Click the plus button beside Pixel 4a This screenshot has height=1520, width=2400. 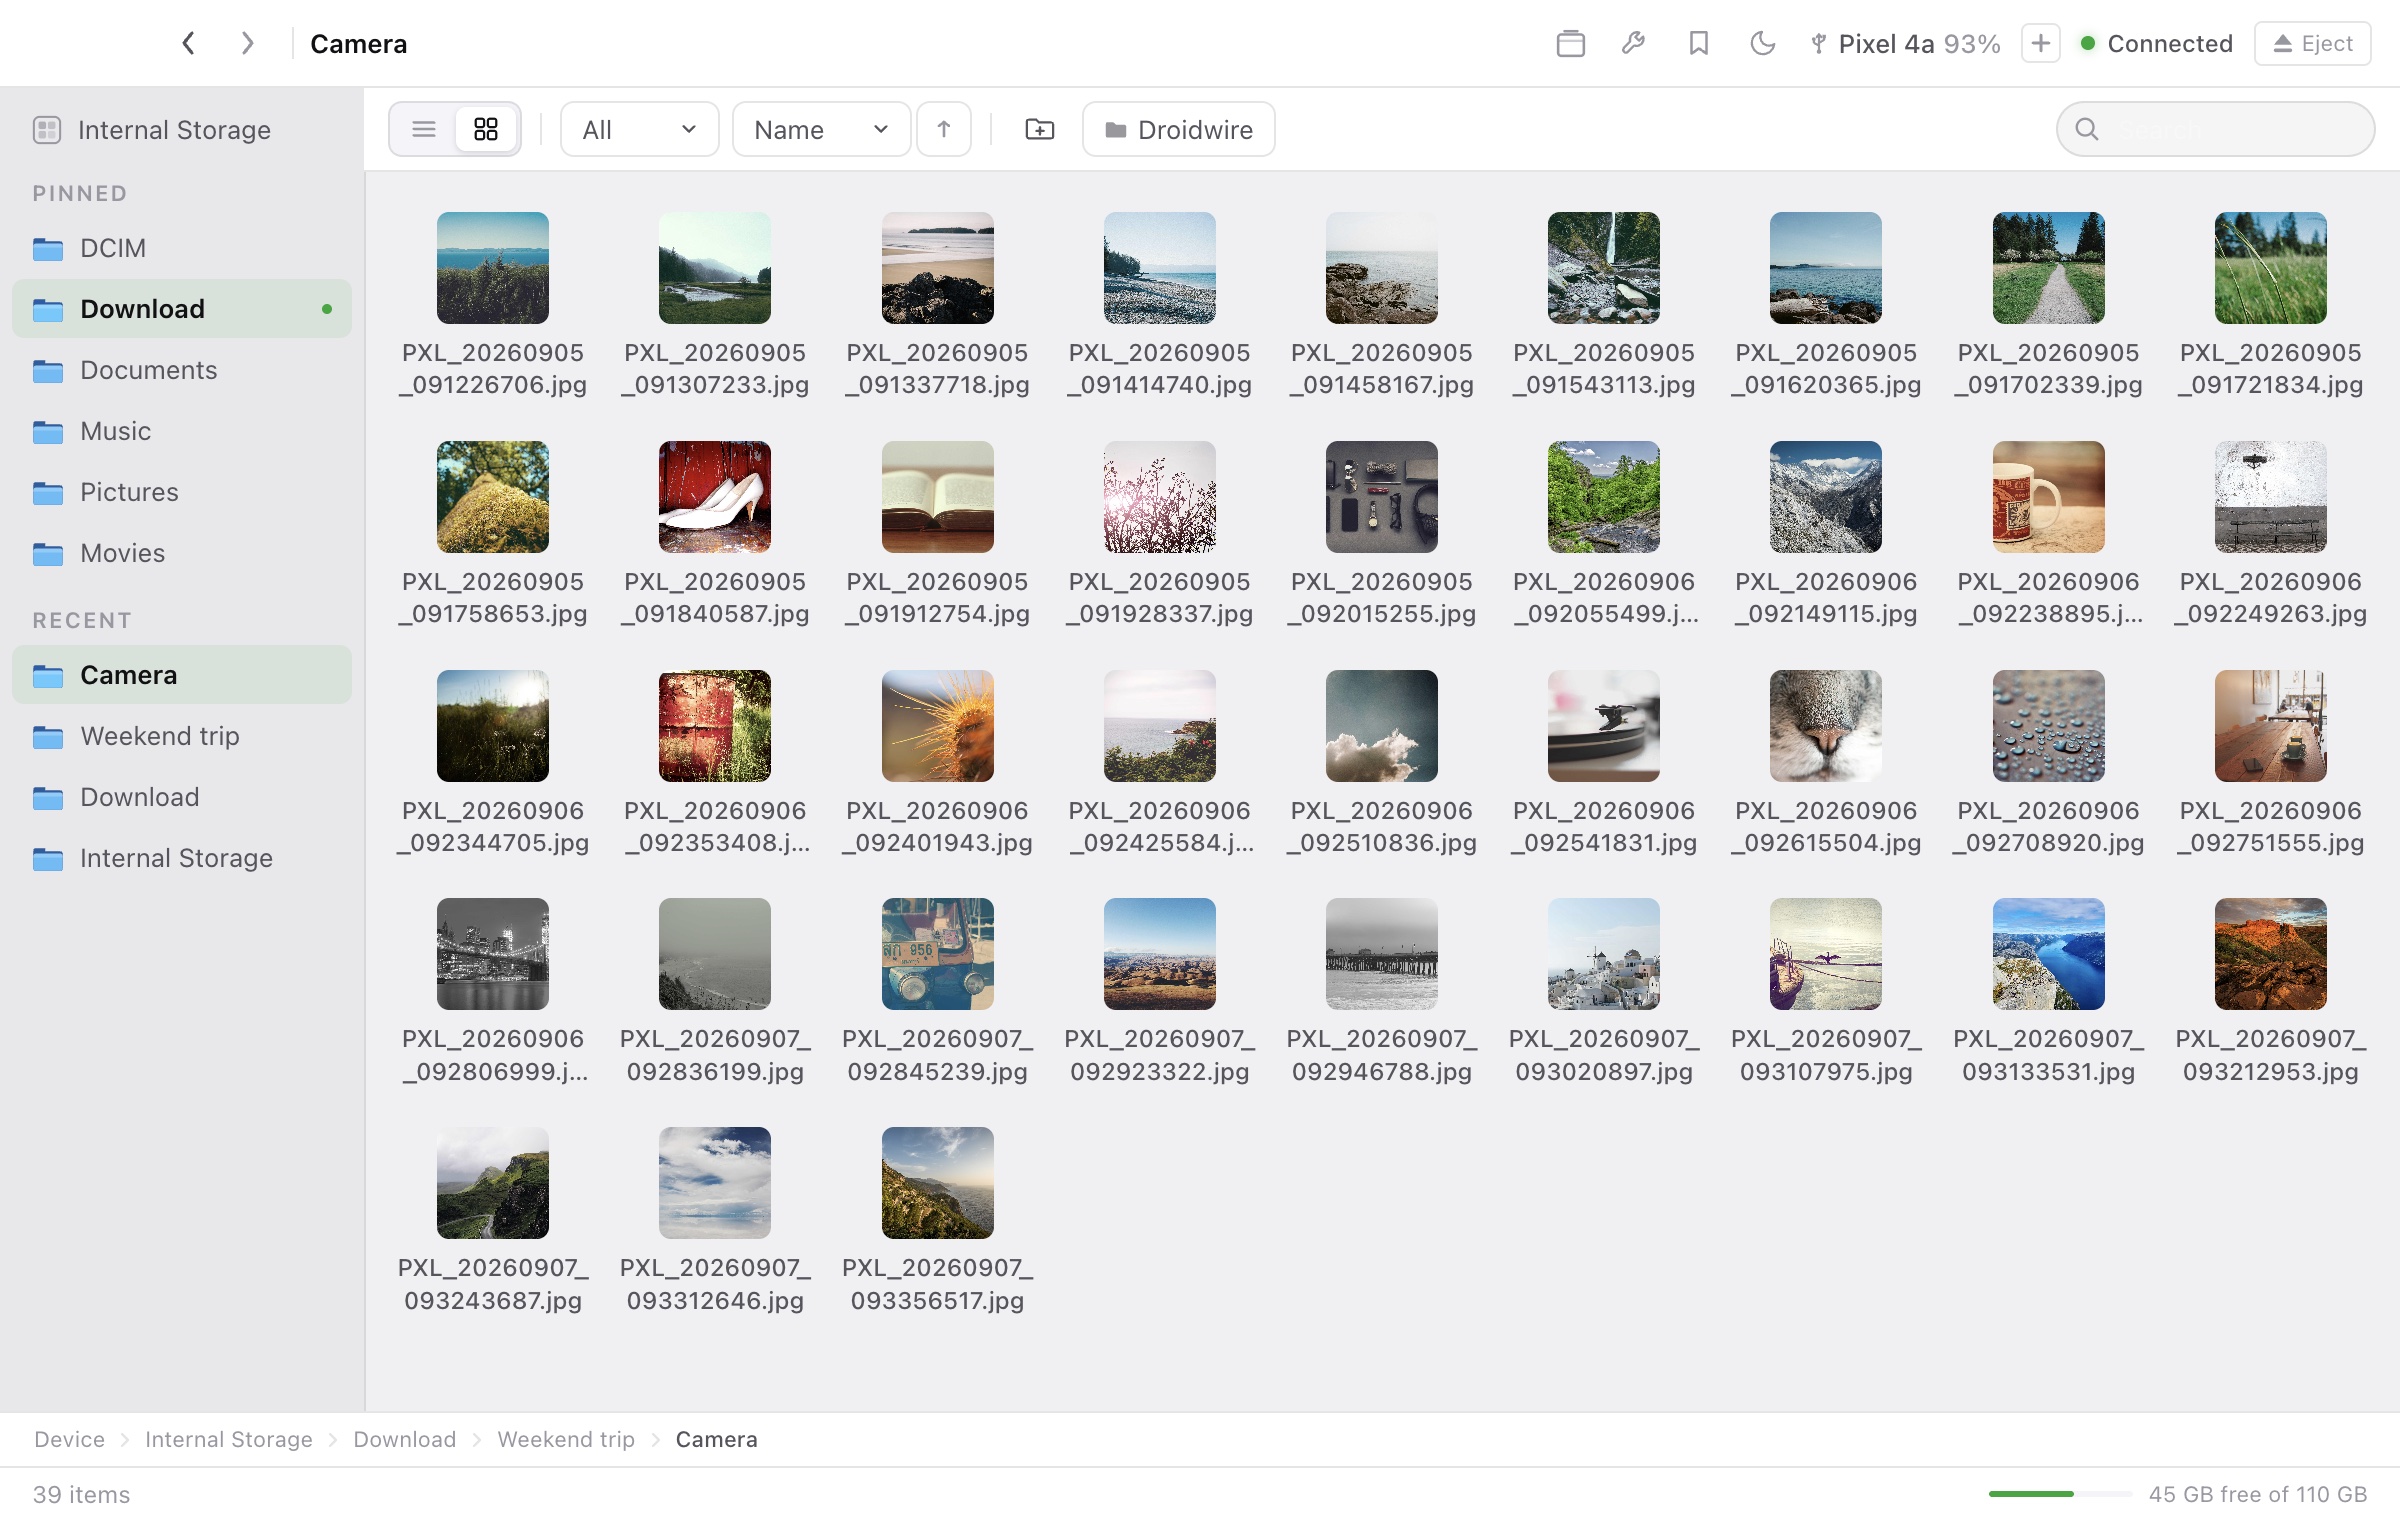pos(2040,43)
